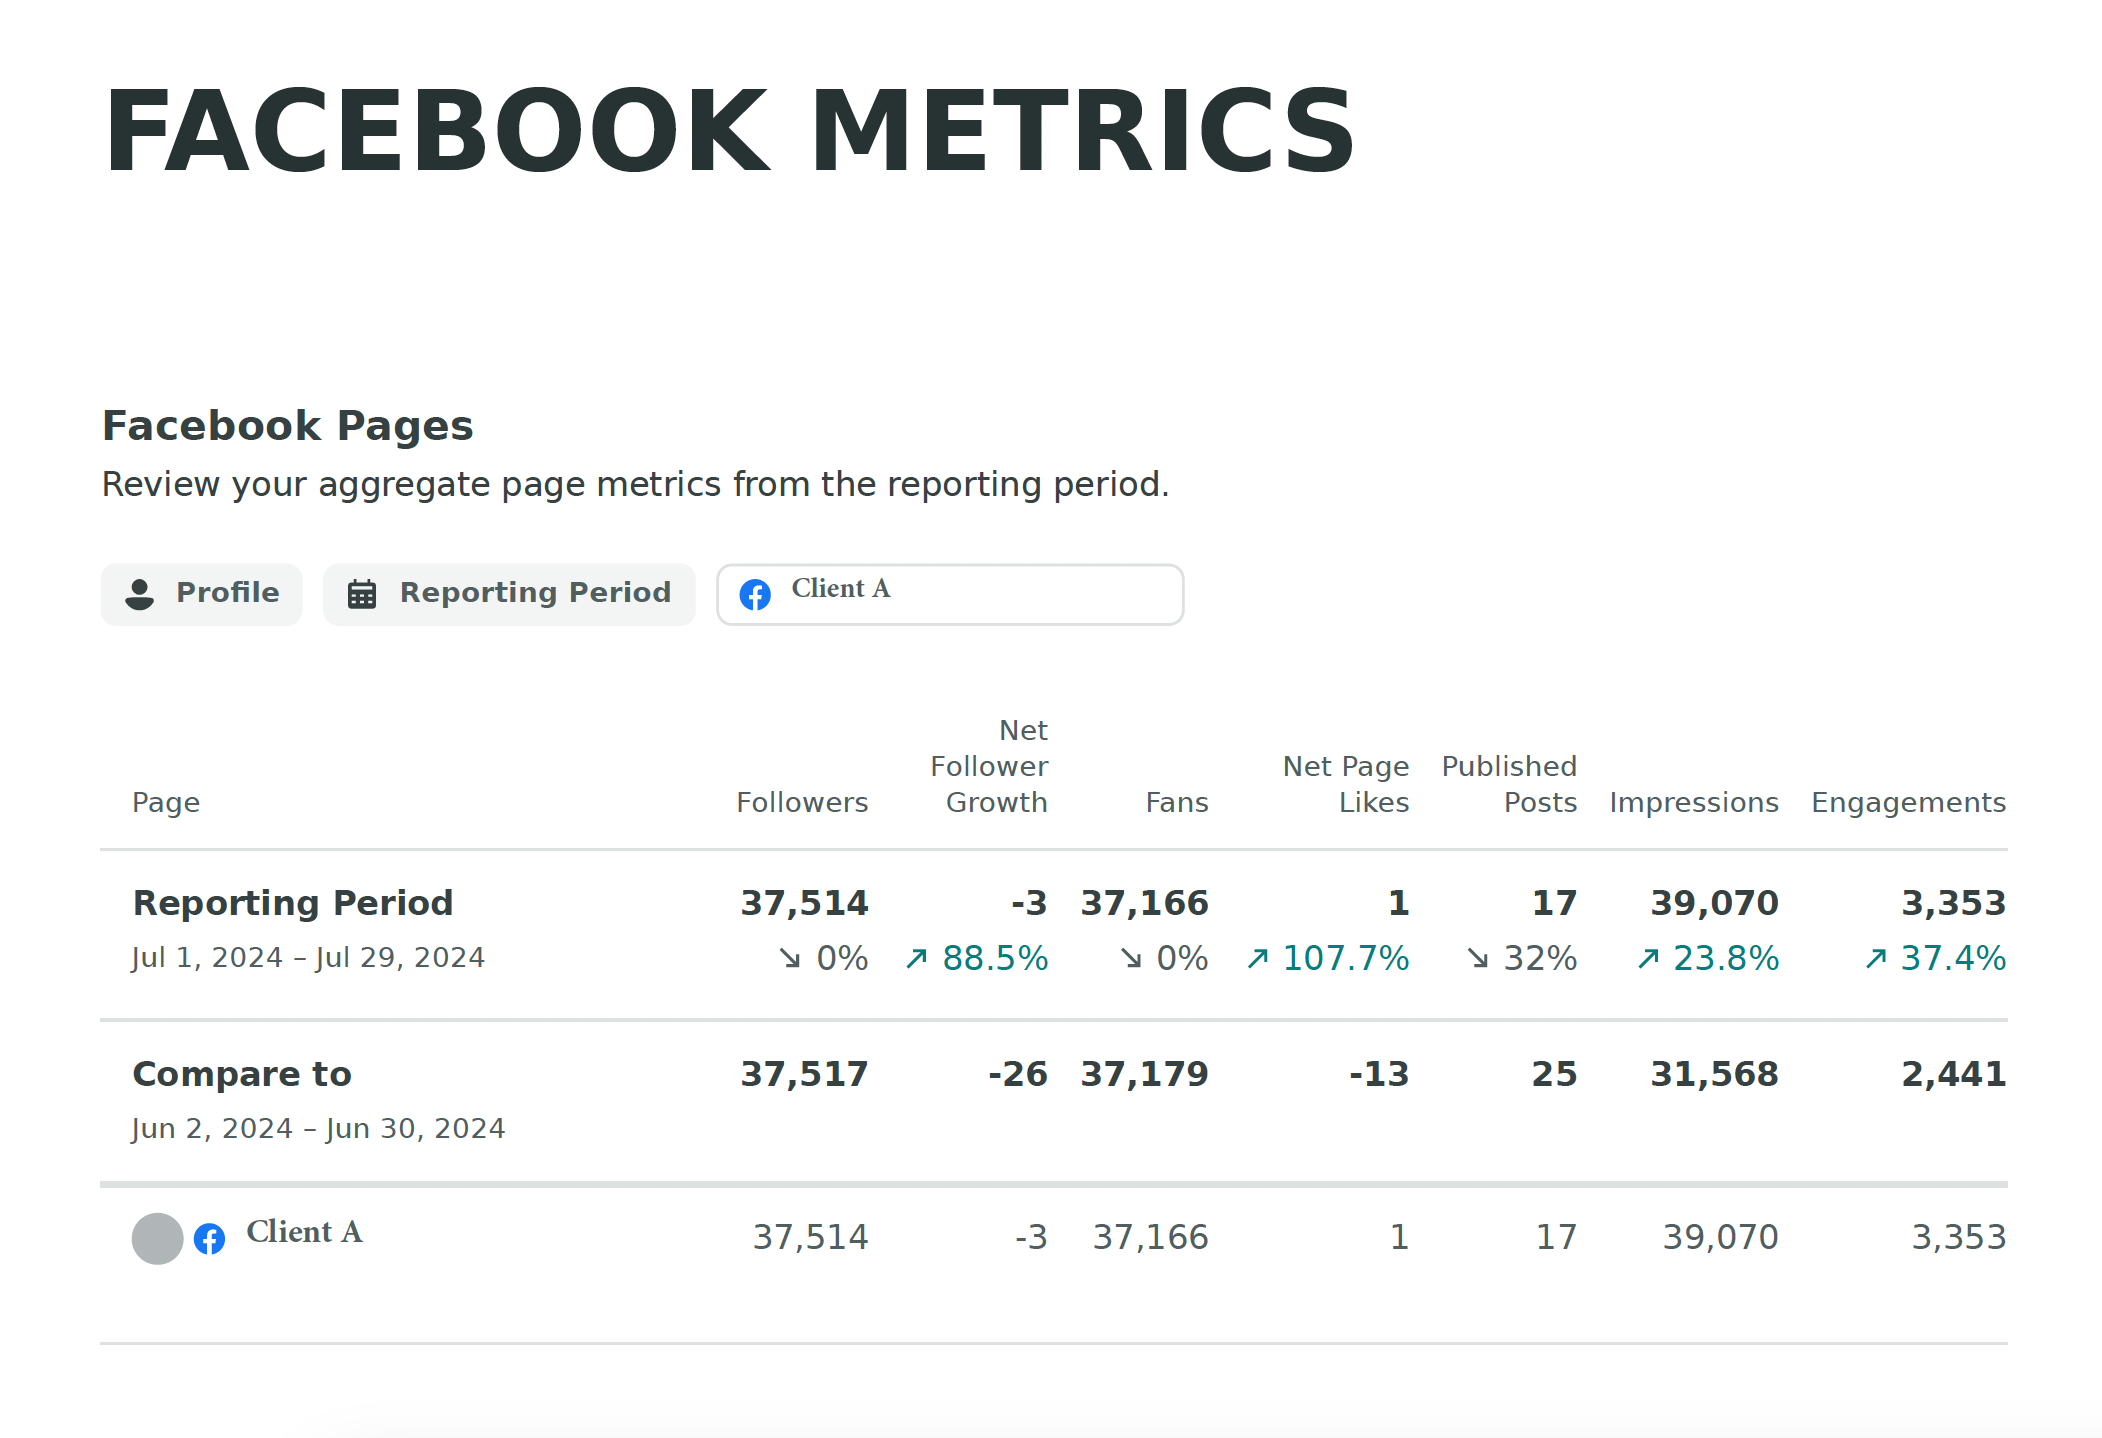Image resolution: width=2102 pixels, height=1438 pixels.
Task: Click the down arrow beside 32%
Action: [1478, 959]
